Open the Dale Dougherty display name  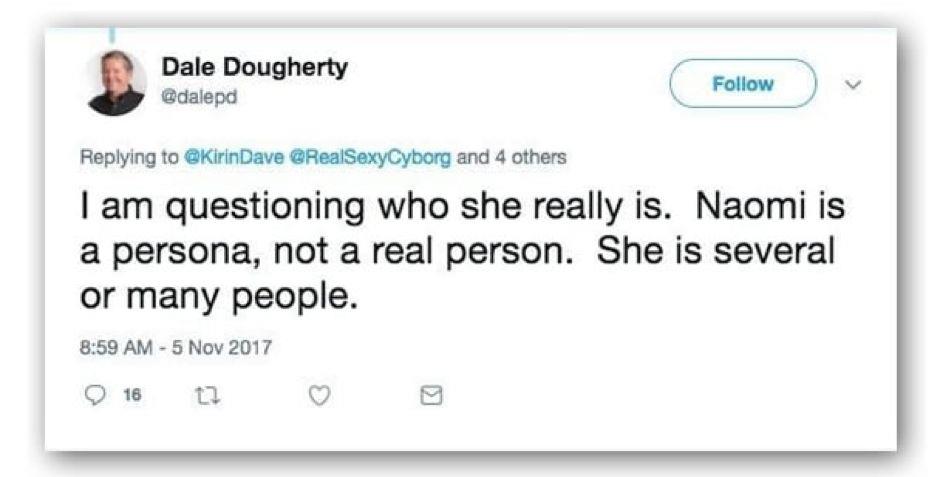pyautogui.click(x=254, y=66)
